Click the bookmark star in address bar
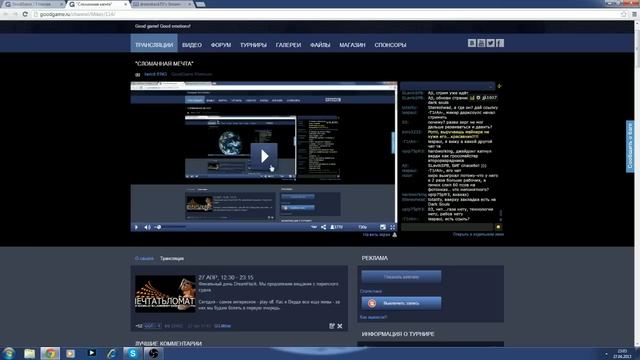 pos(623,14)
